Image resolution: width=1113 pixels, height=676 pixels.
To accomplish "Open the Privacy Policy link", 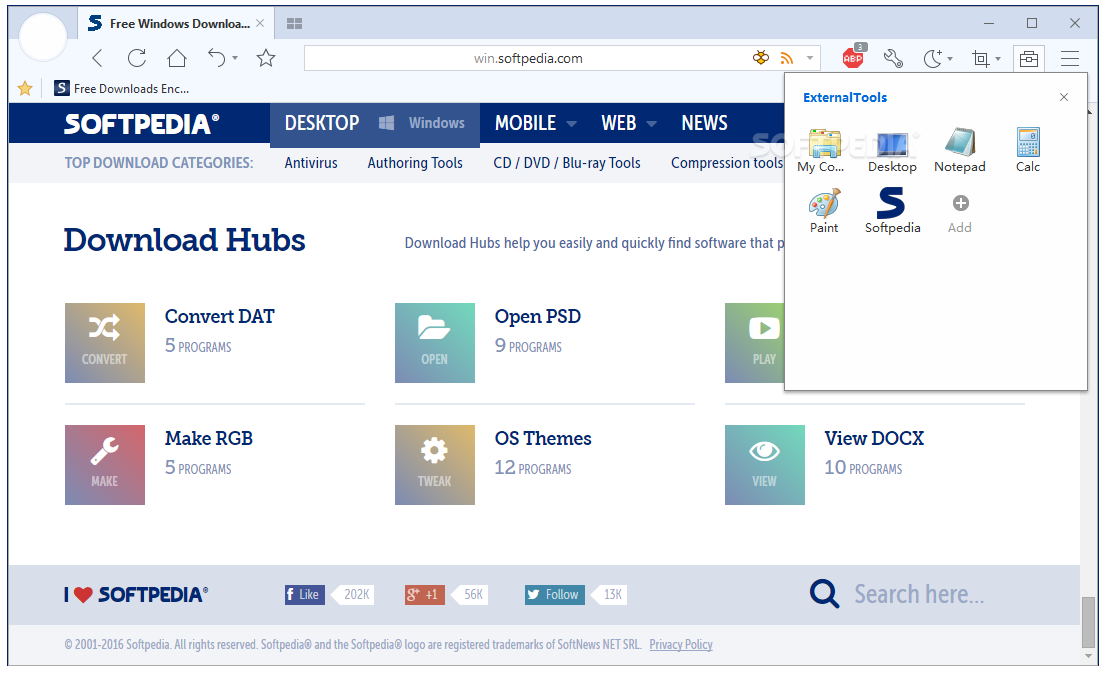I will (x=681, y=645).
